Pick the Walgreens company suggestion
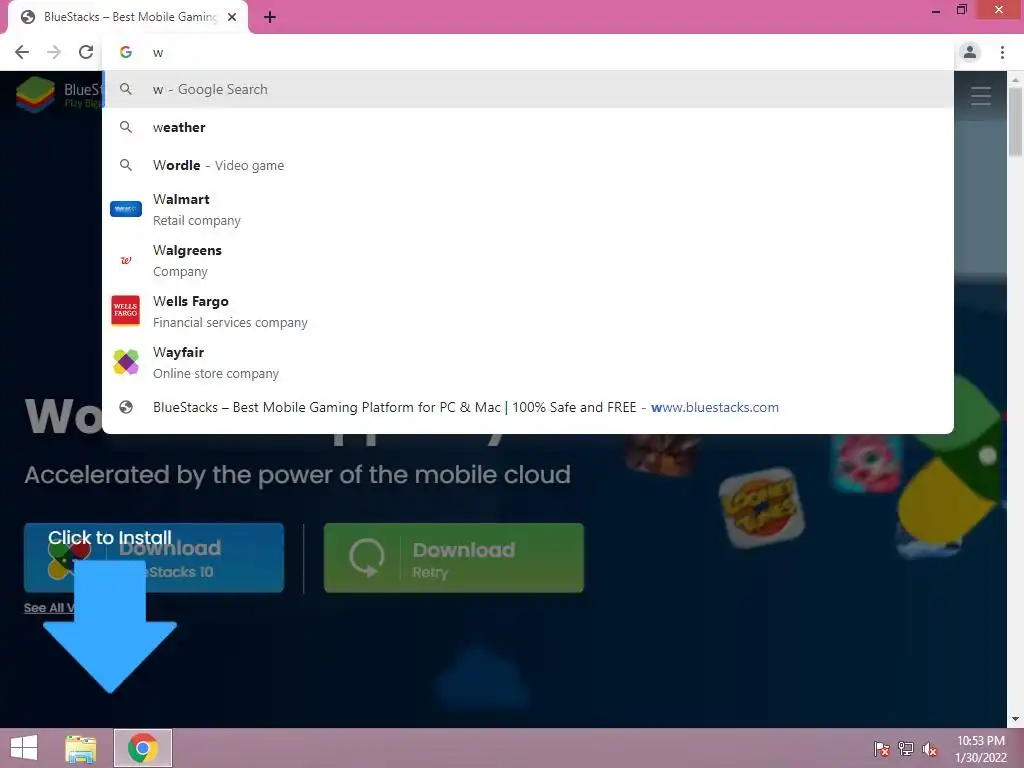Viewport: 1024px width, 768px height. coord(528,261)
